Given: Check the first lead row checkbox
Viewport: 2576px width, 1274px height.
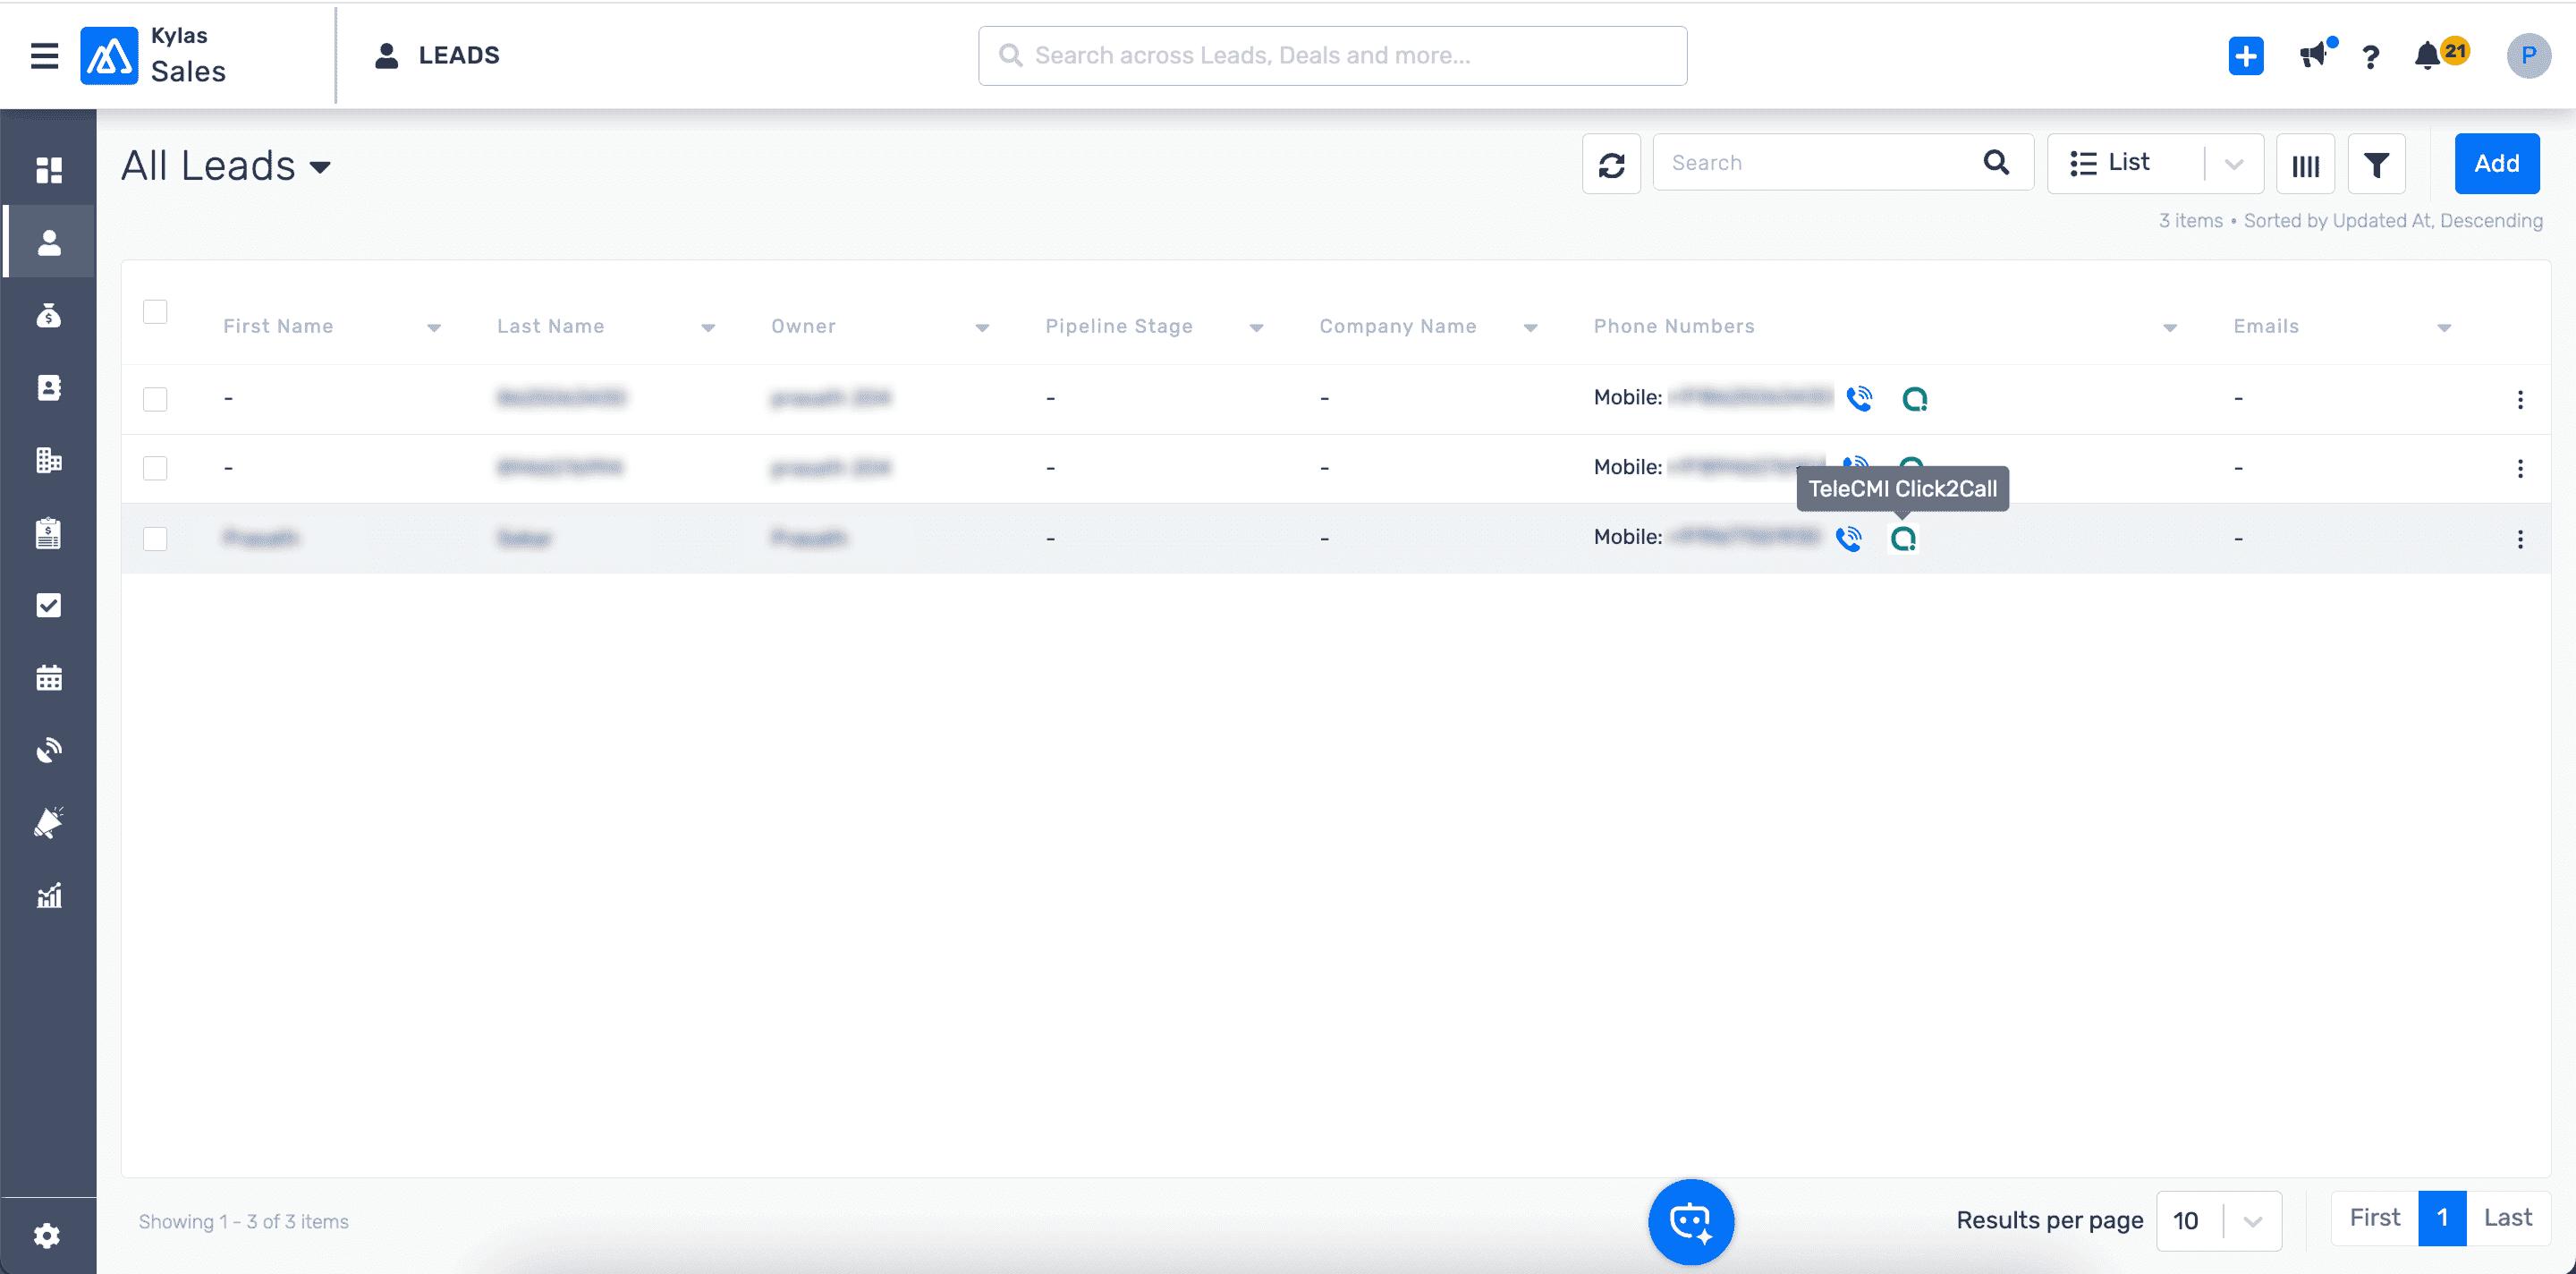Looking at the screenshot, I should [x=155, y=399].
